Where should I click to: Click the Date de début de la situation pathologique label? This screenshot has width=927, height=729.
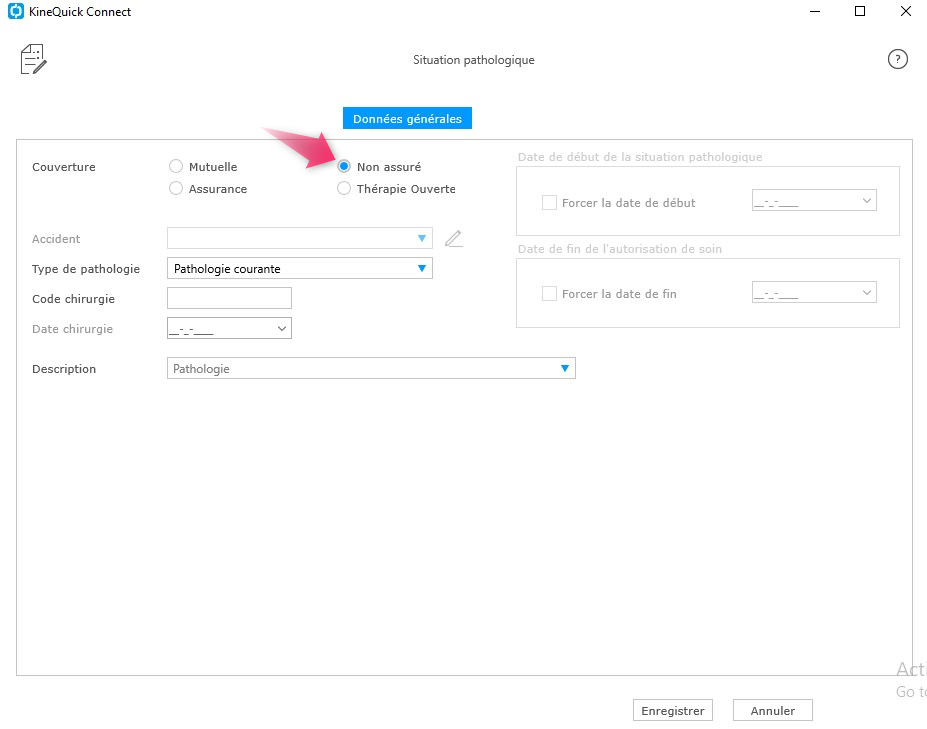click(x=640, y=157)
